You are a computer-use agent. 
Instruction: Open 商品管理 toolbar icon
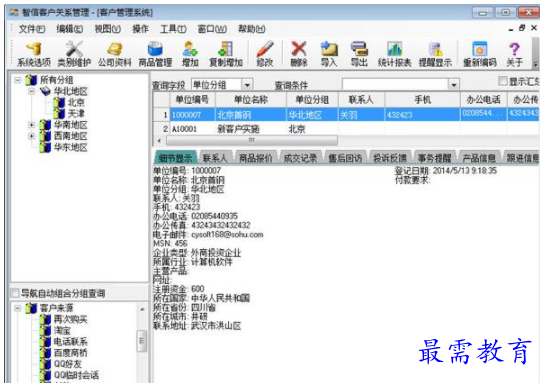(155, 54)
